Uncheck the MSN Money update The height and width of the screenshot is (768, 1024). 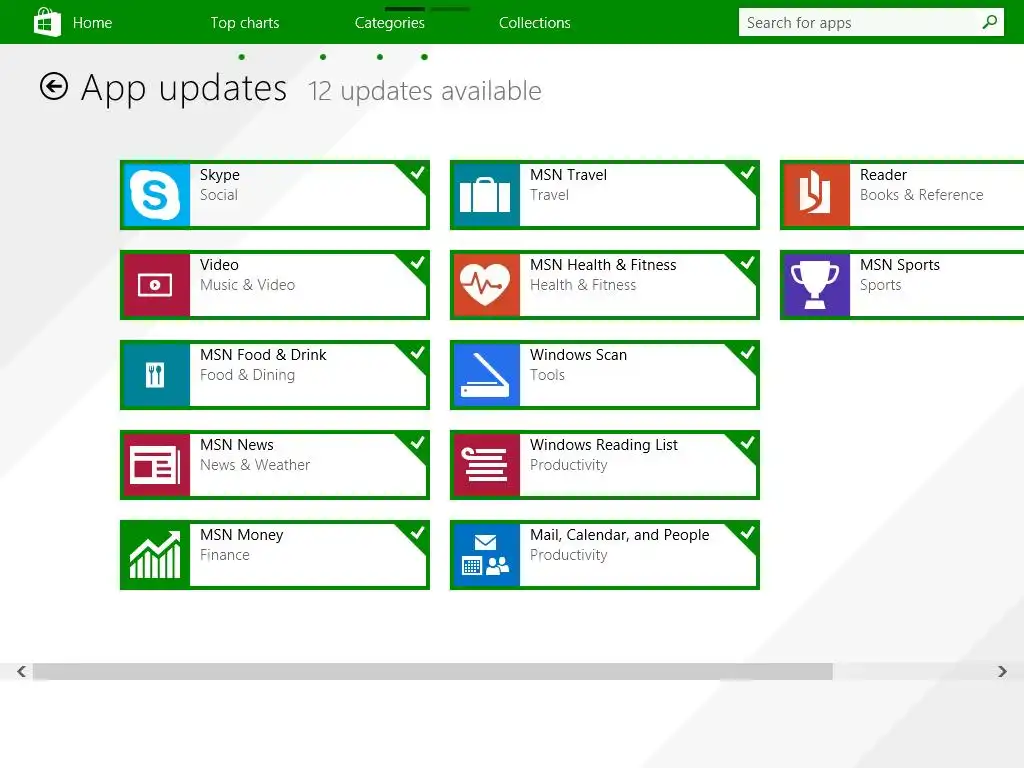click(417, 533)
